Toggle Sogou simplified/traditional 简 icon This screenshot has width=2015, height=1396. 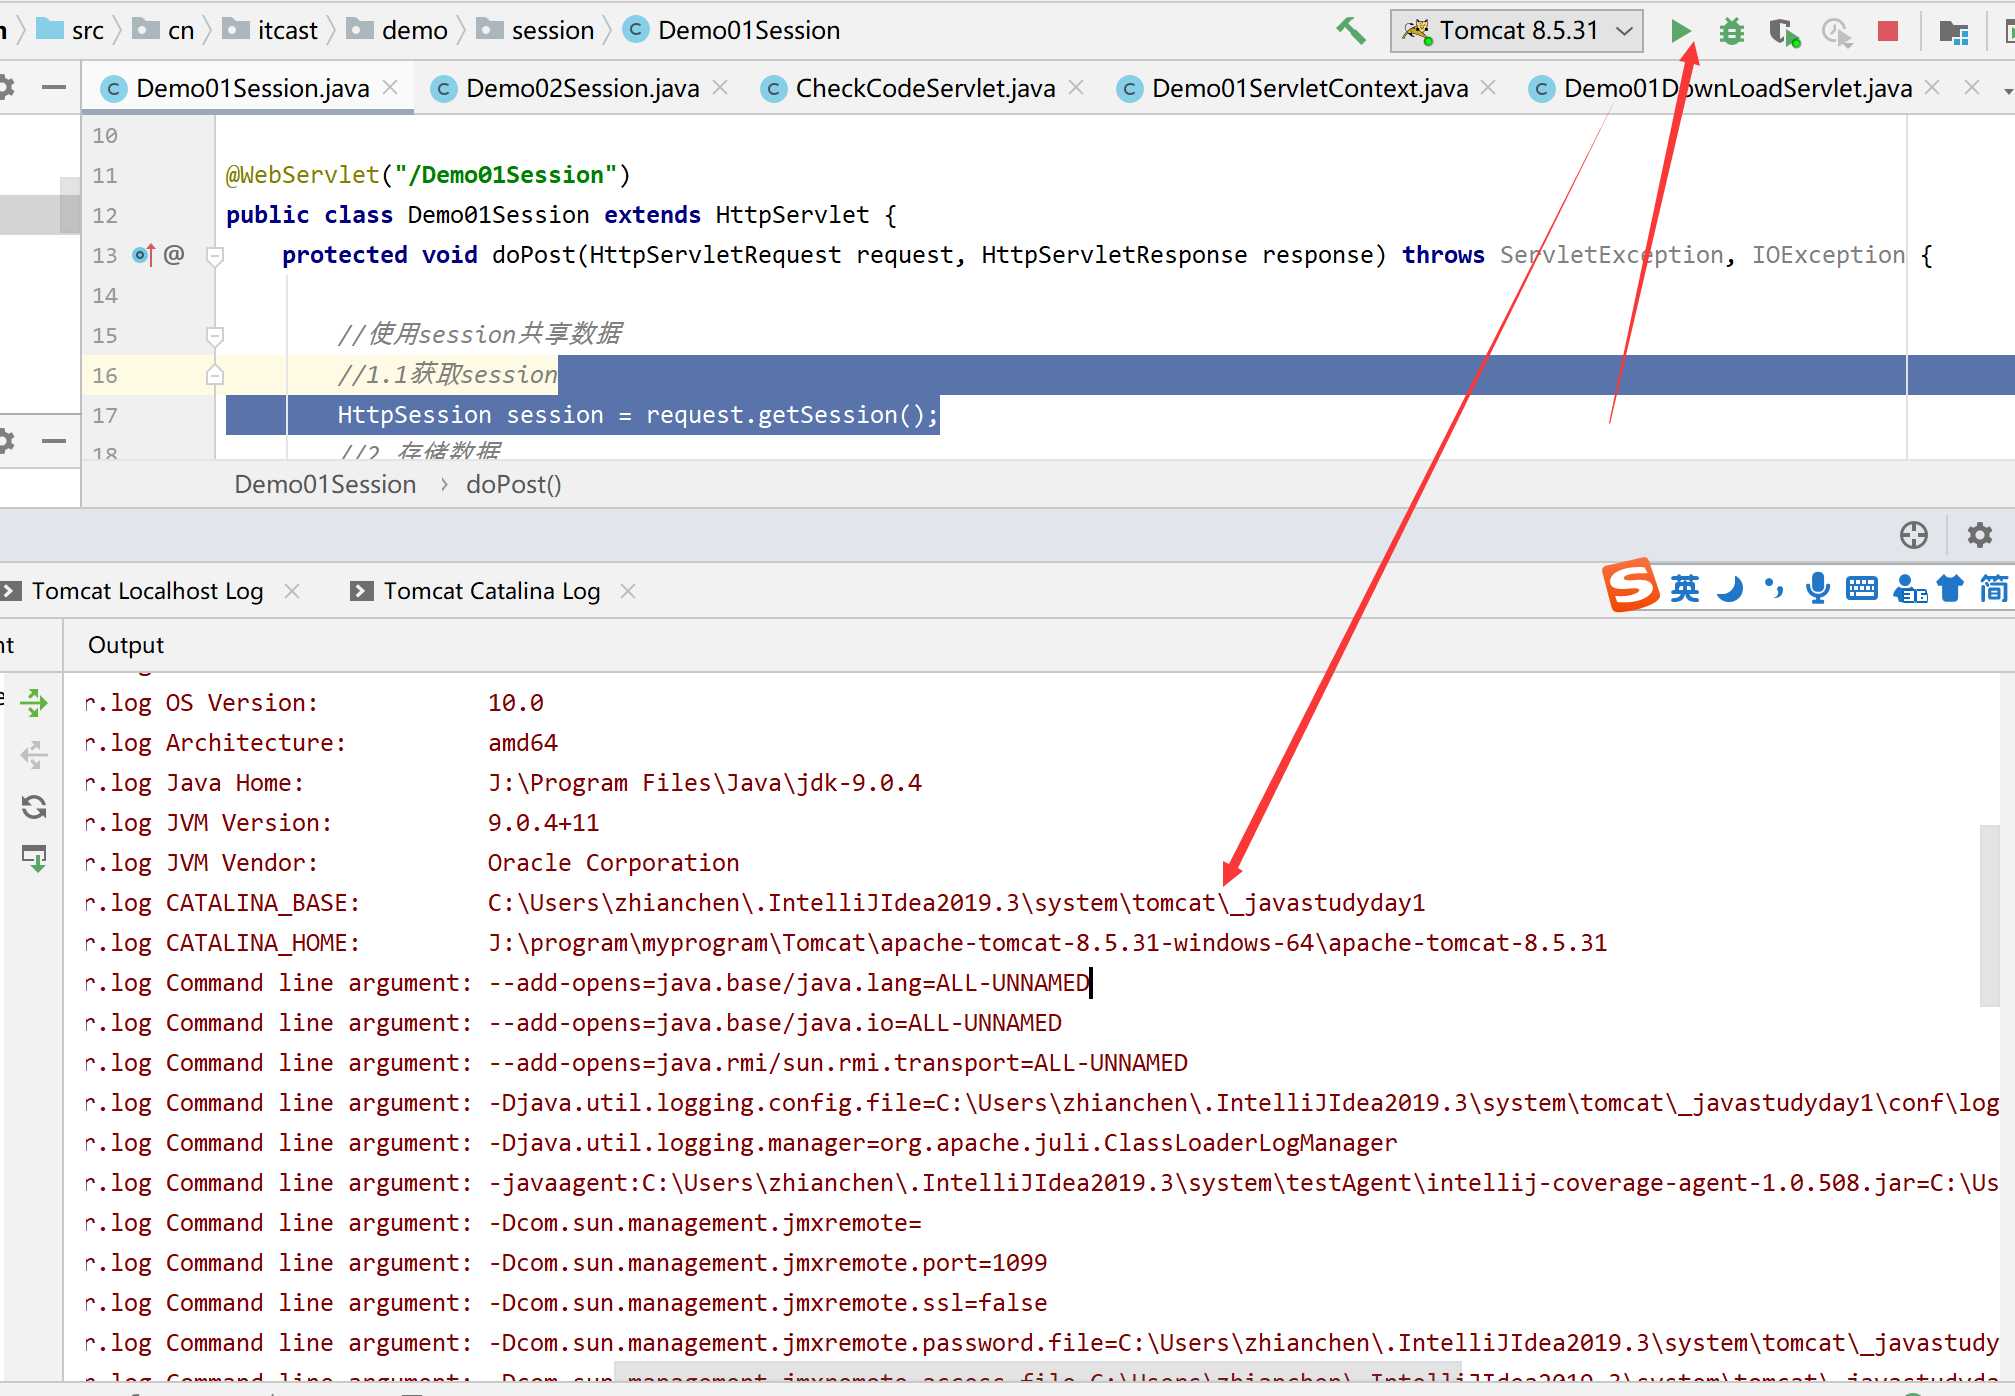(x=1993, y=589)
